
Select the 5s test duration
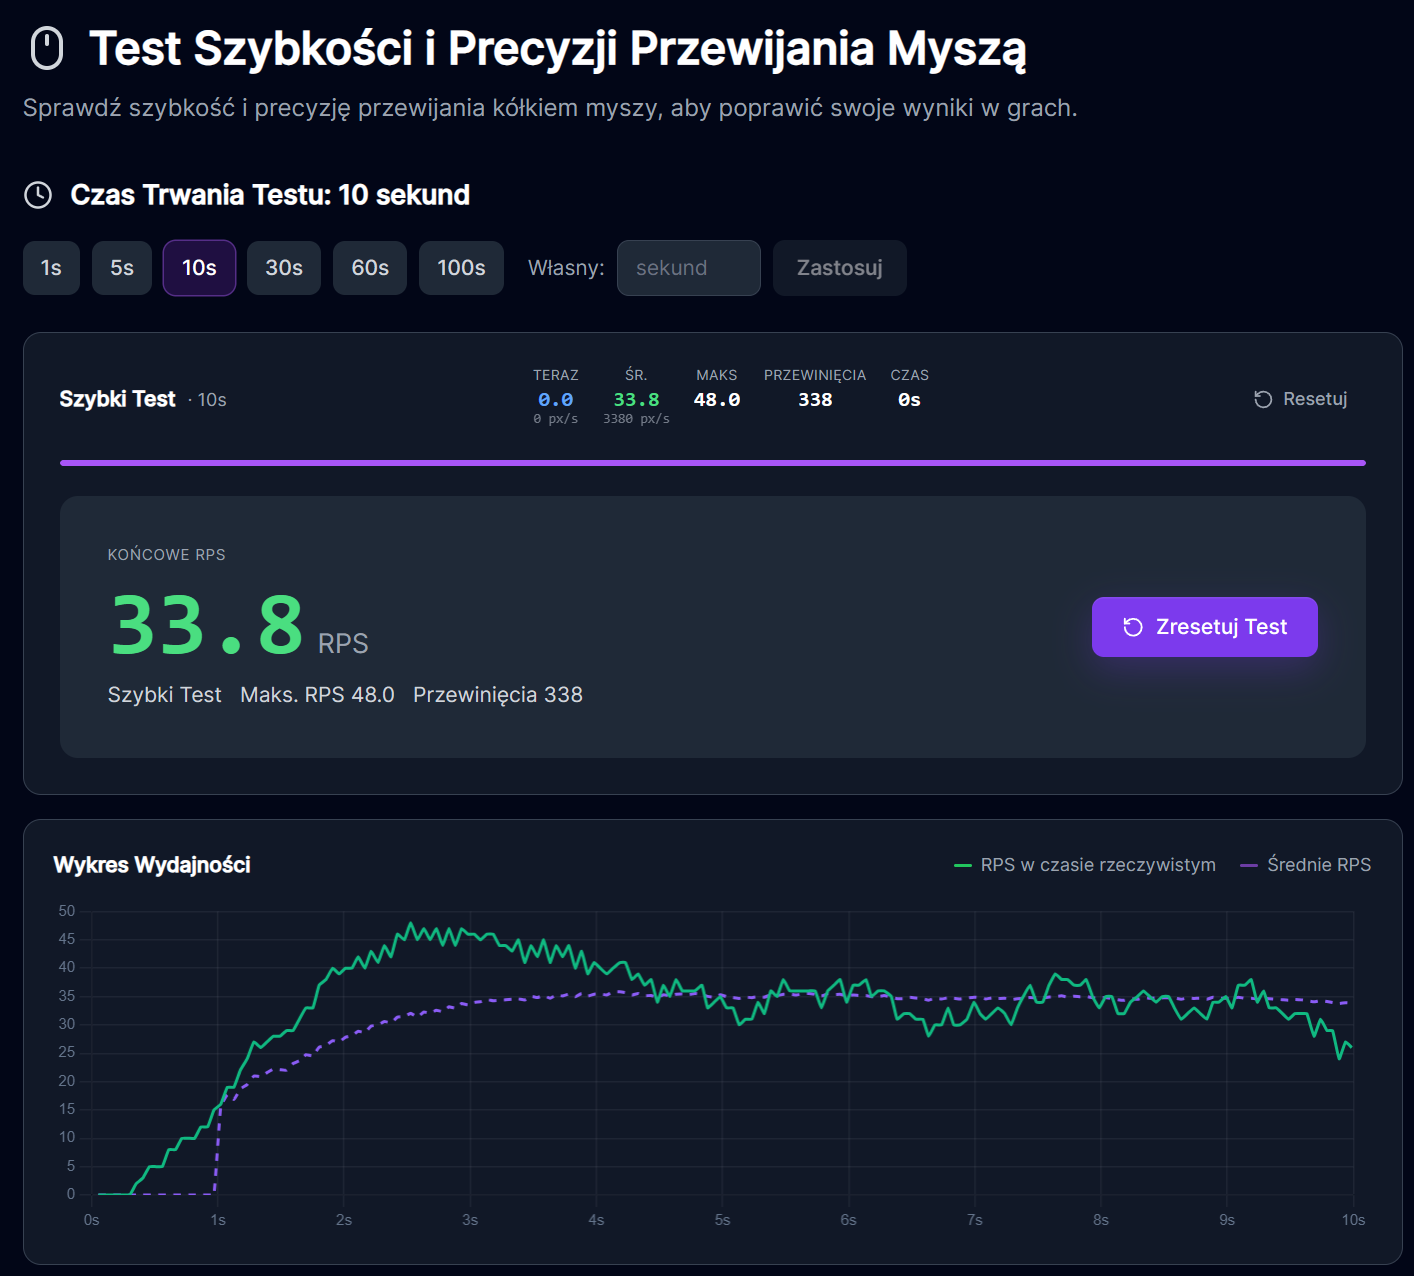(122, 268)
